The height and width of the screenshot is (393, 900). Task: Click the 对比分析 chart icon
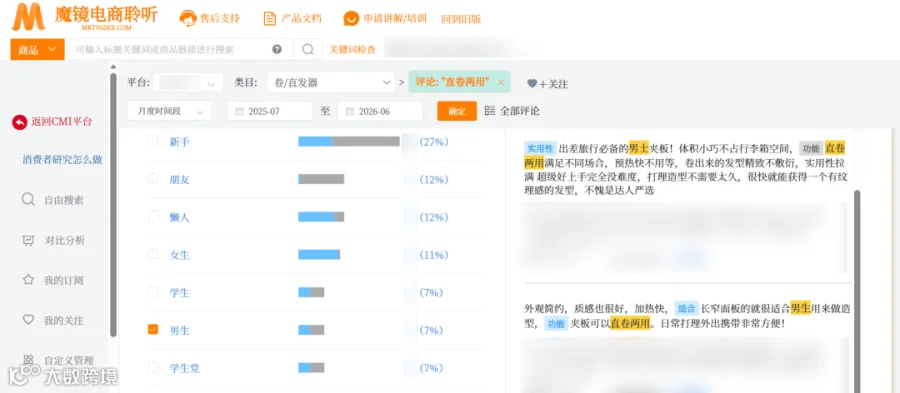click(x=28, y=240)
